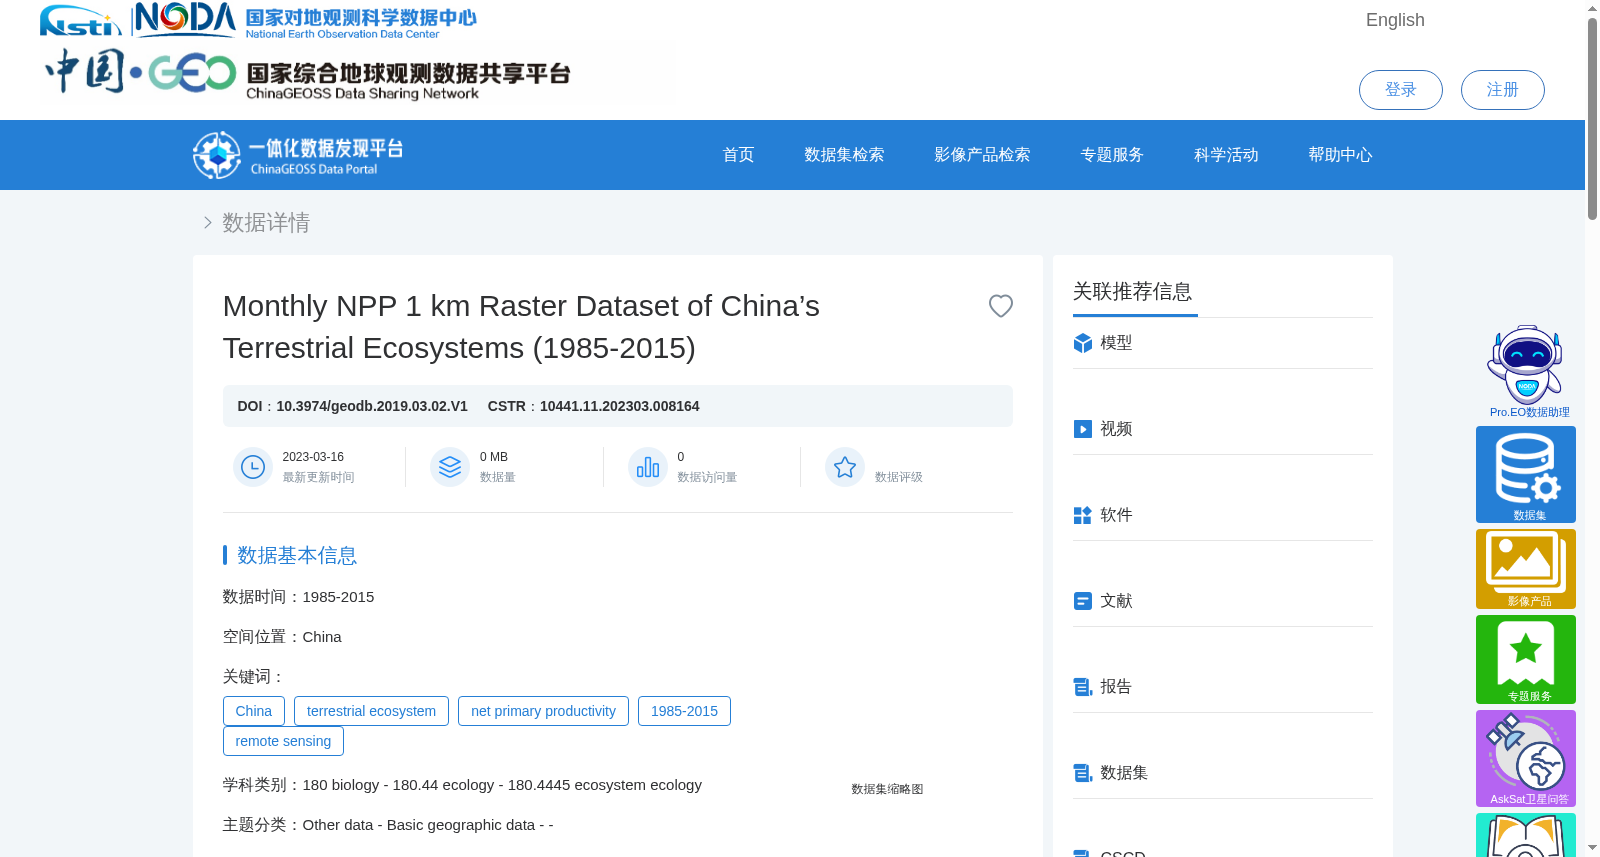The width and height of the screenshot is (1600, 857).
Task: Click the 数据基本信息 section heading
Action: pyautogui.click(x=297, y=555)
